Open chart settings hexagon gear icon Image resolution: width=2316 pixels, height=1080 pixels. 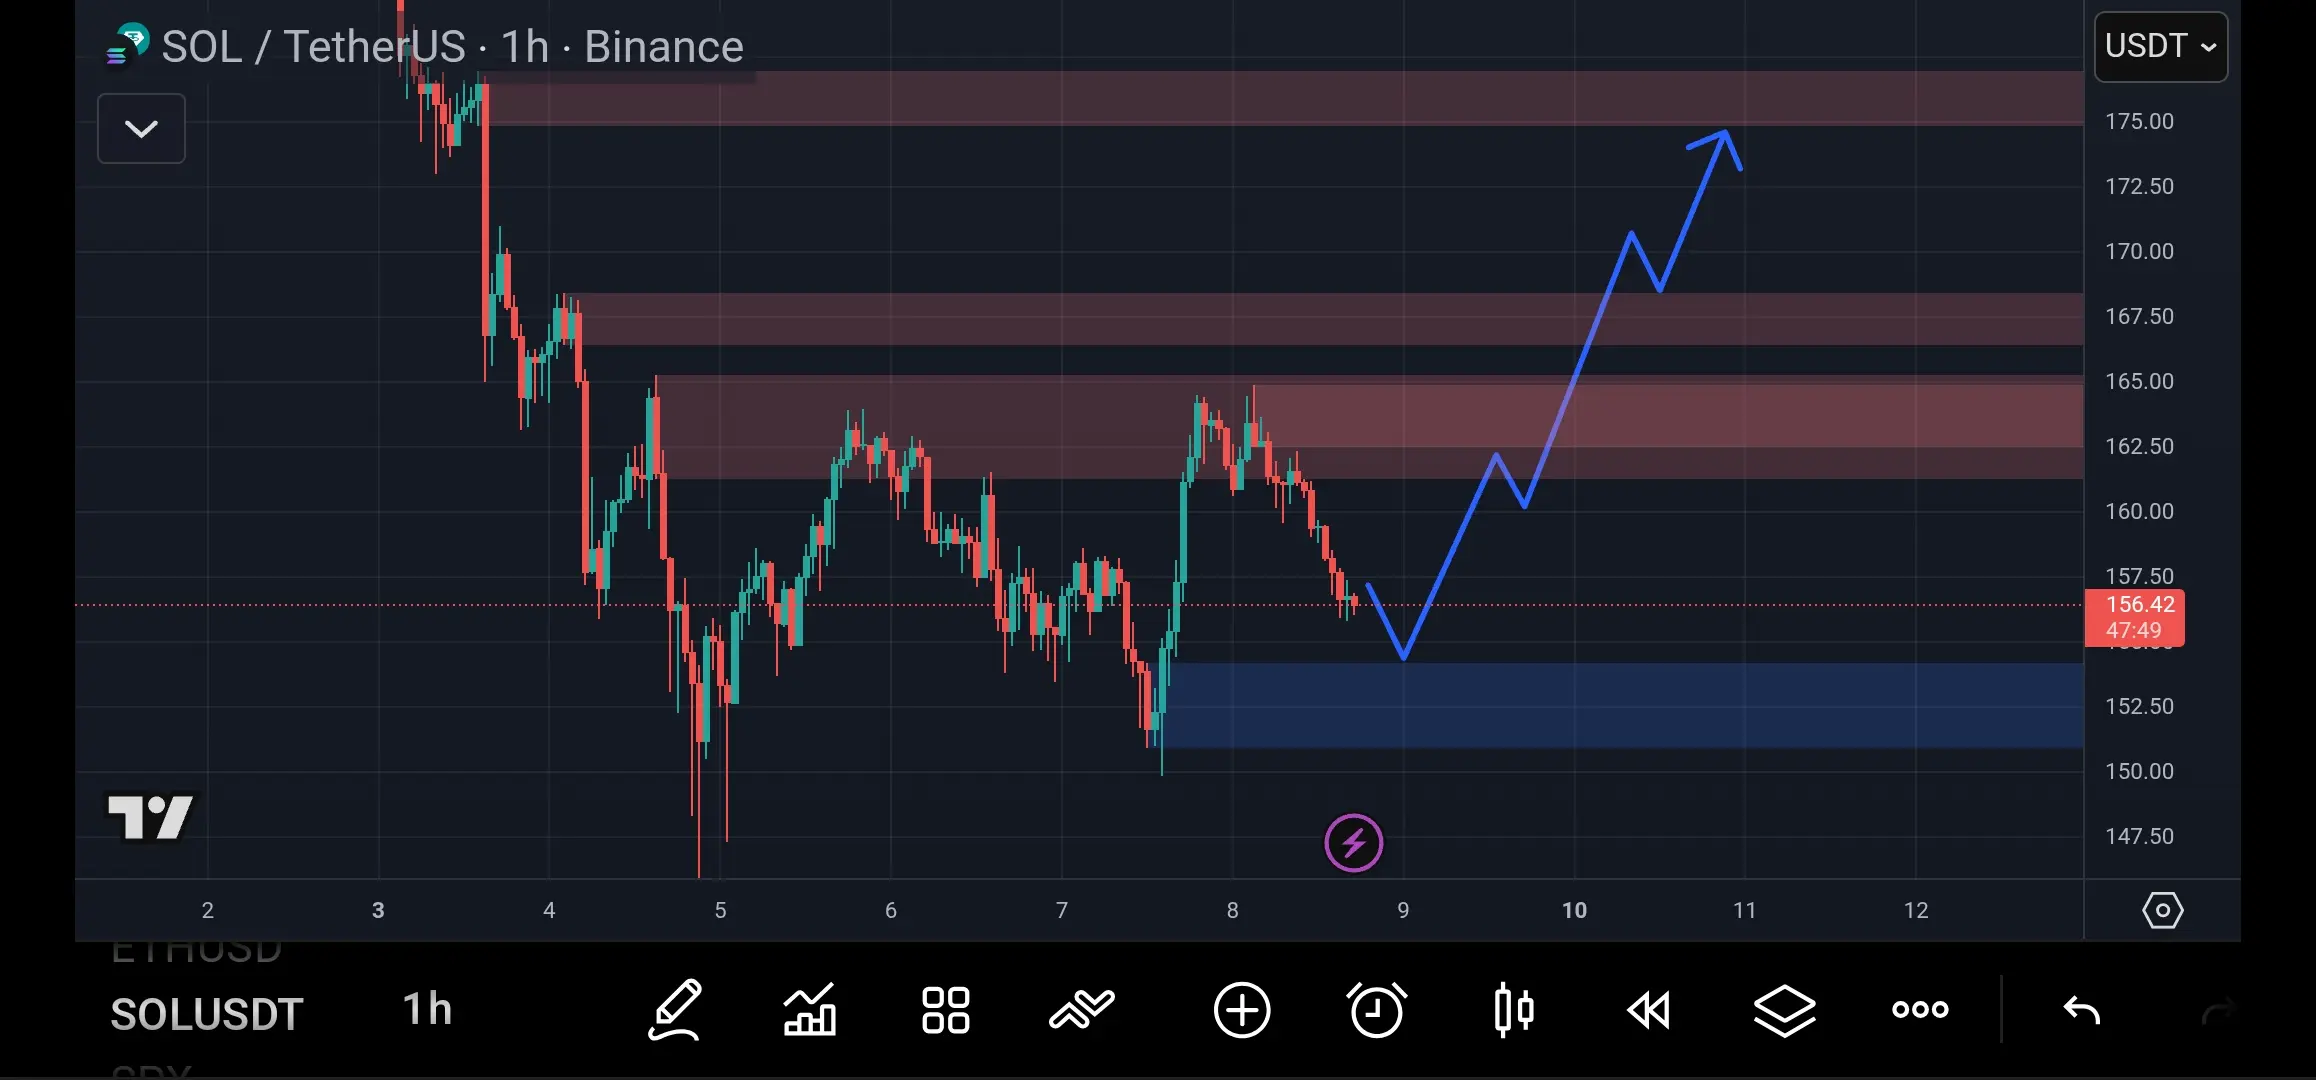(x=2162, y=910)
